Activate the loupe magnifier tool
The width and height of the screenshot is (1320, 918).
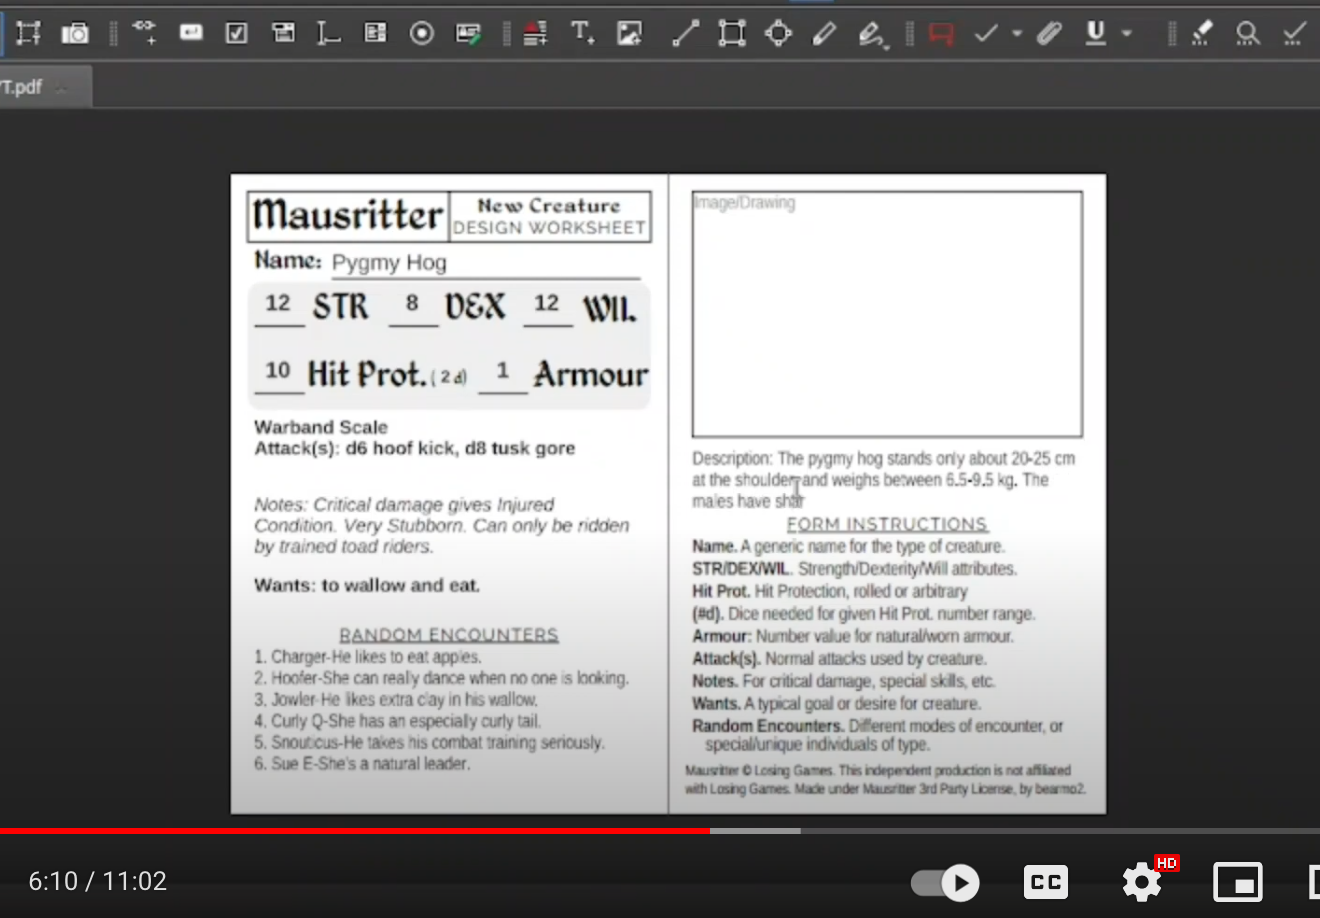click(x=1247, y=33)
